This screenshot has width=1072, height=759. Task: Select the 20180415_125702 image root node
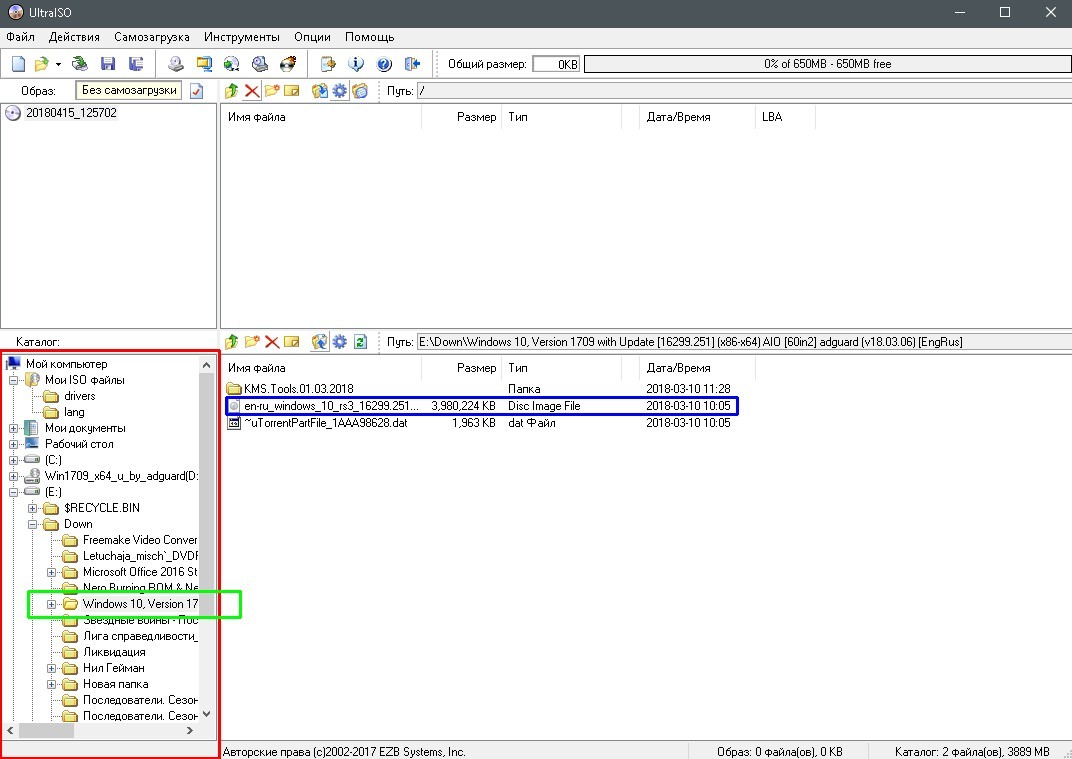pyautogui.click(x=71, y=113)
